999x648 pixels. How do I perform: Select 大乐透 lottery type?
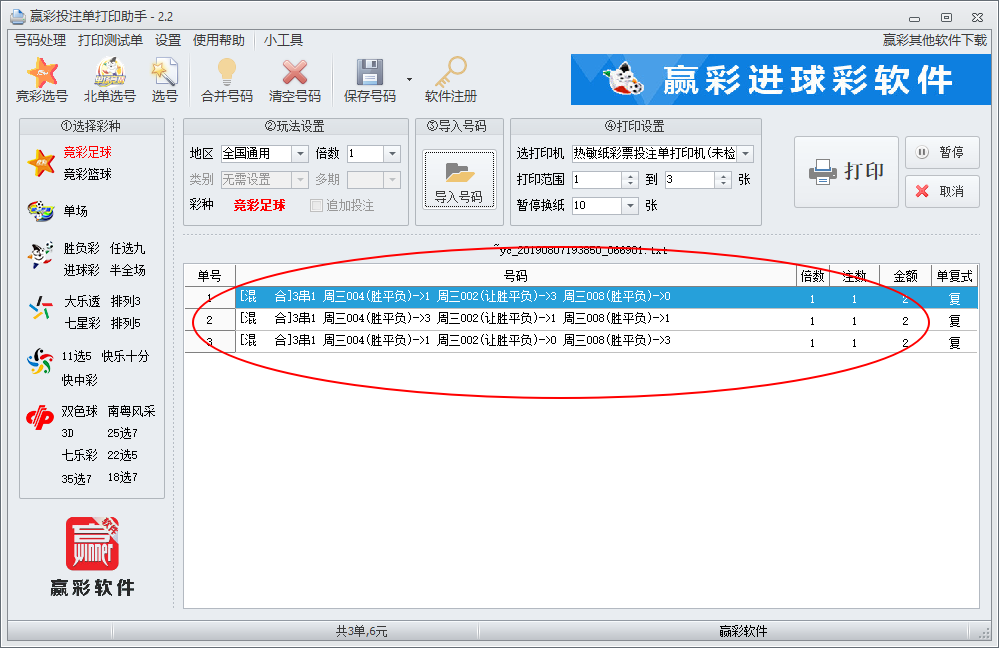coord(82,301)
